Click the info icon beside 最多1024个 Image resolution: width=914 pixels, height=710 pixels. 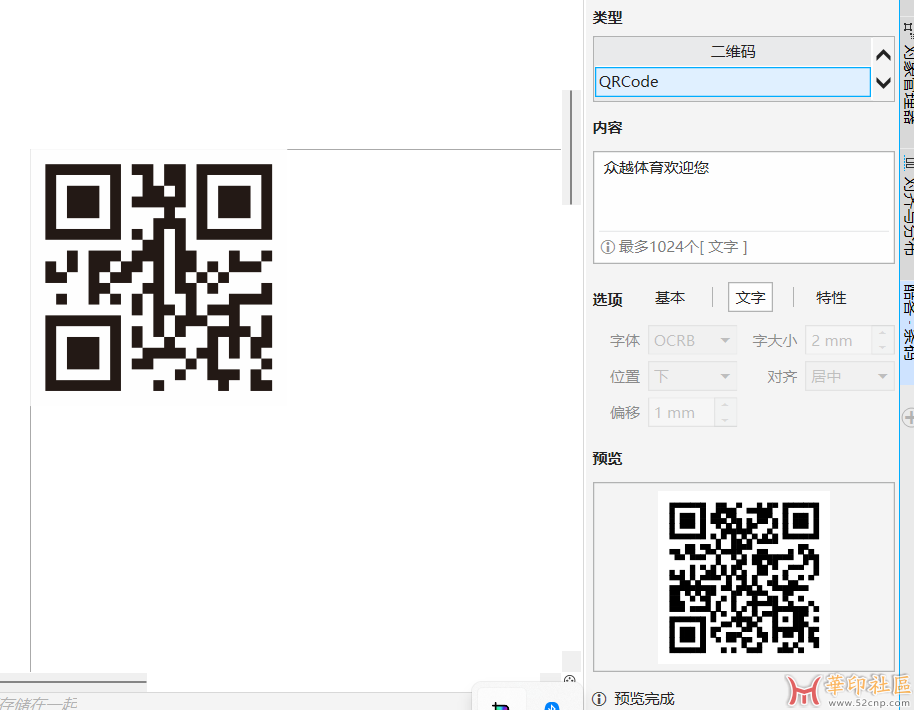pyautogui.click(x=607, y=247)
